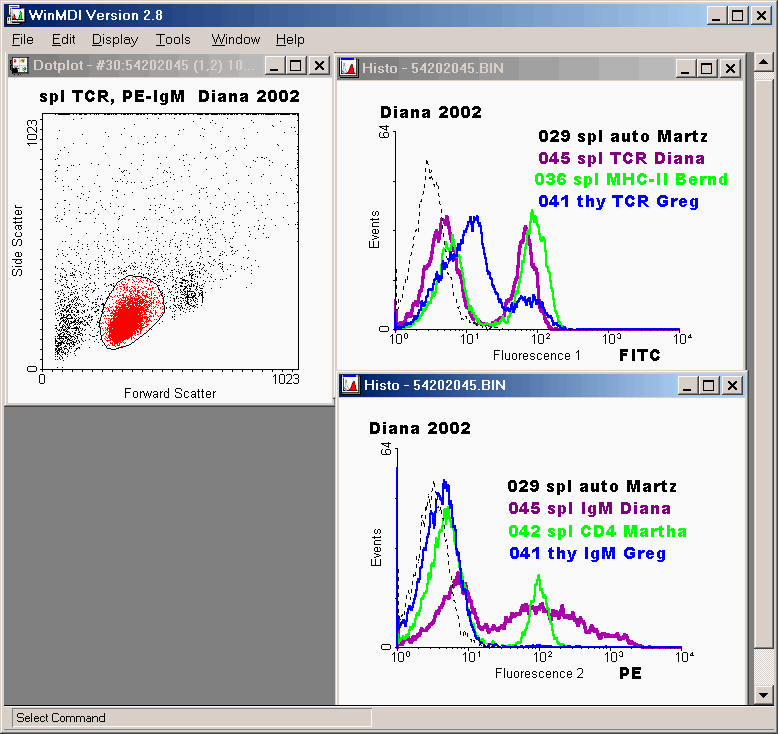Maximize the Dotplot window
778x734 pixels.
pyautogui.click(x=295, y=66)
